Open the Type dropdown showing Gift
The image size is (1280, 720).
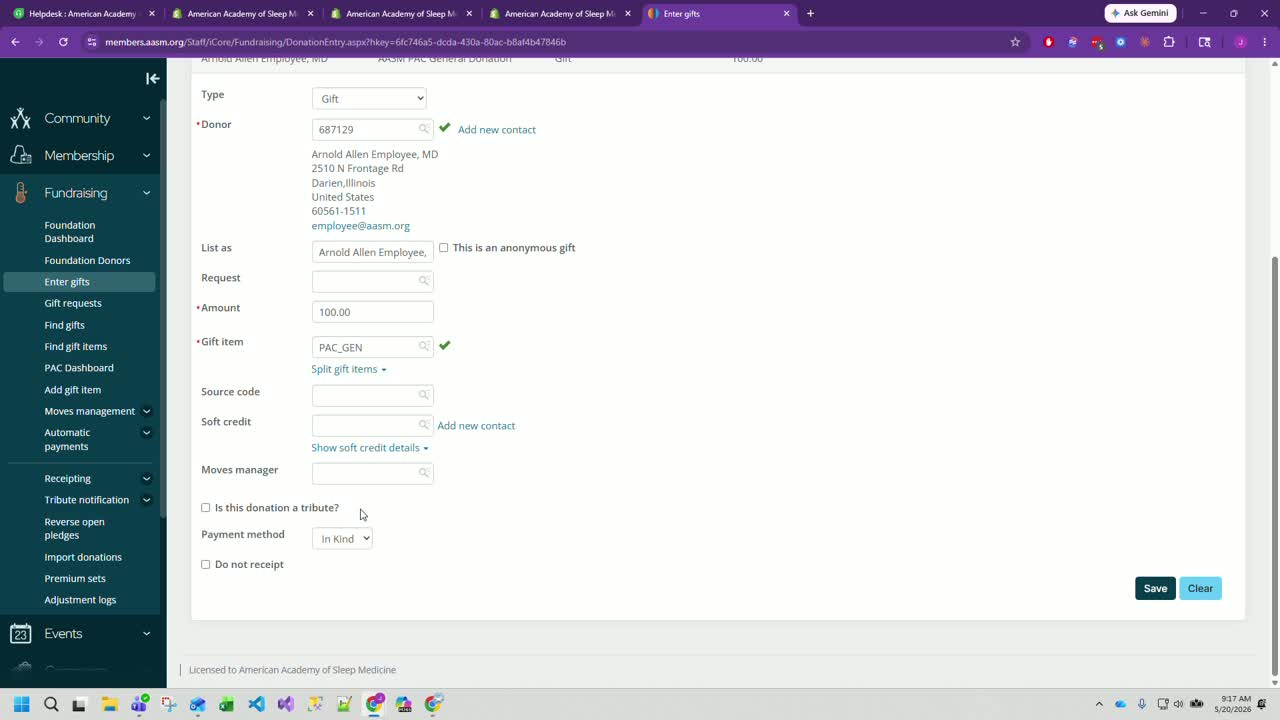369,98
